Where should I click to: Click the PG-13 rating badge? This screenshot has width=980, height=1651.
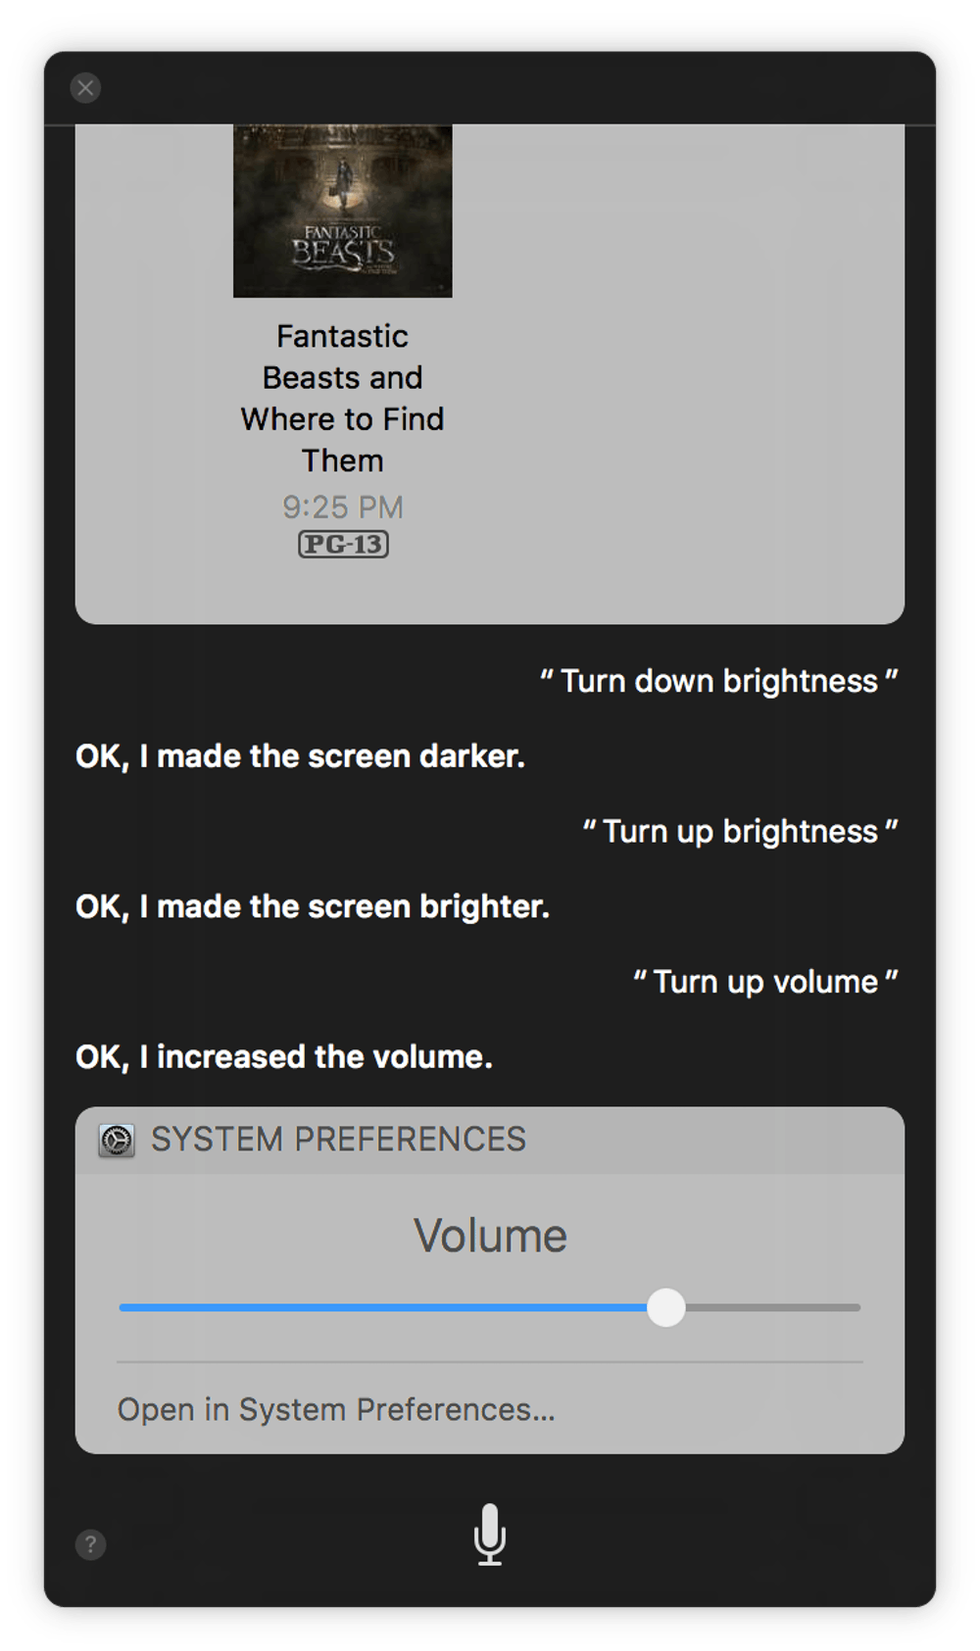click(343, 544)
